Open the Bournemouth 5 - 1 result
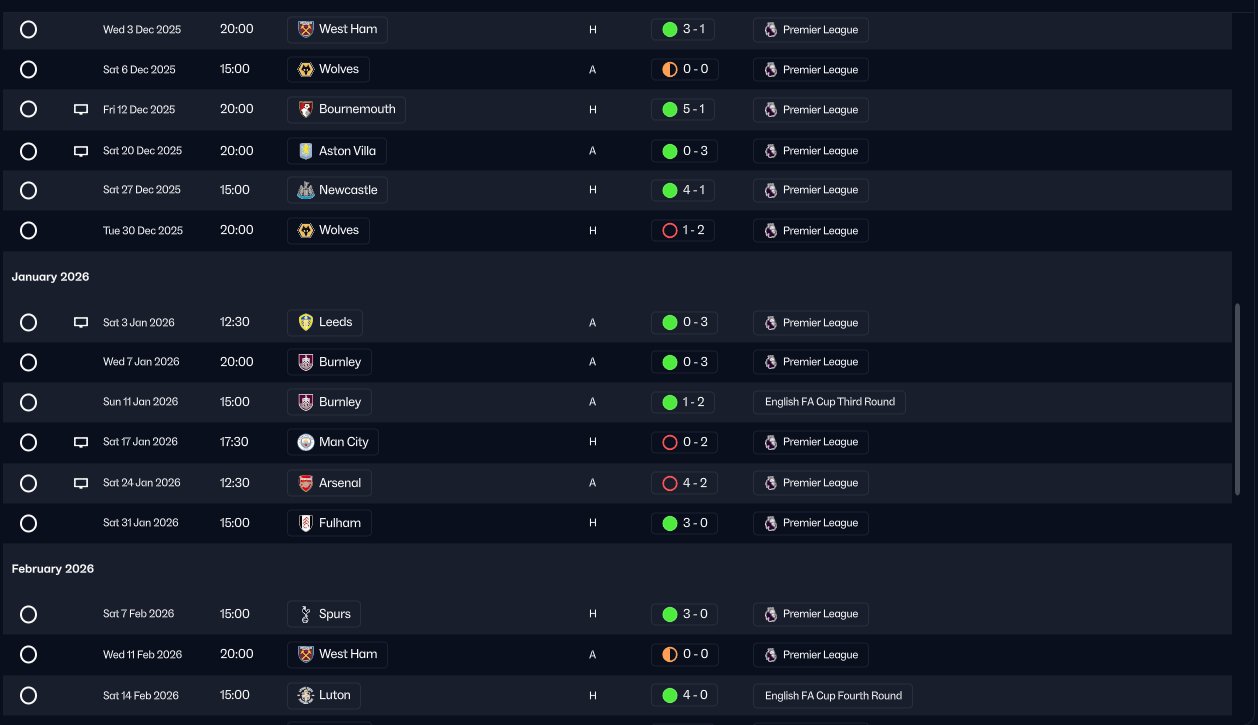The image size is (1258, 725). [683, 109]
